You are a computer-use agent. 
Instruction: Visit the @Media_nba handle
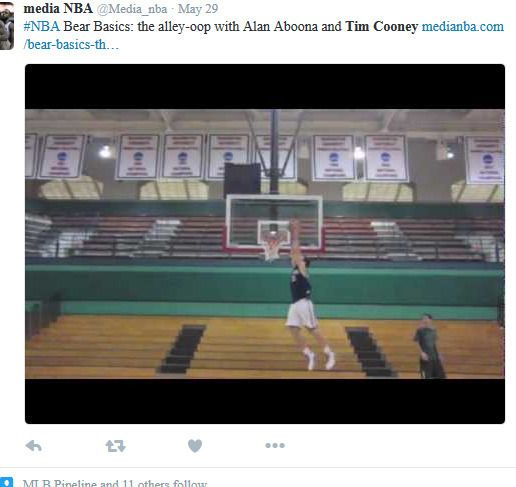coord(132,9)
